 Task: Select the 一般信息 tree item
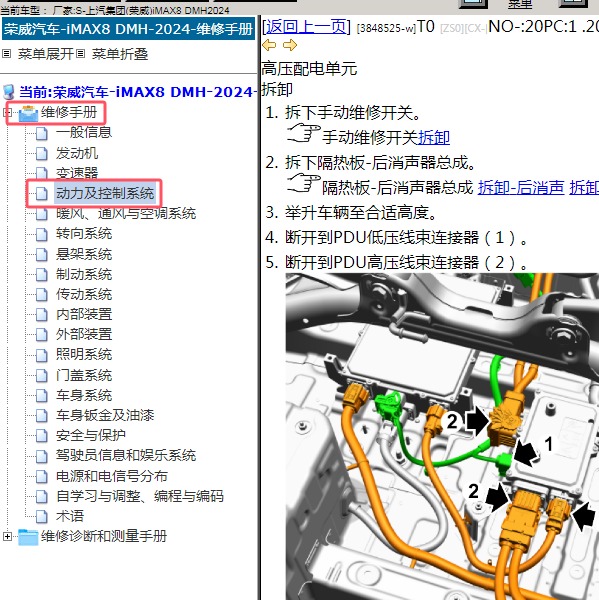pos(84,132)
